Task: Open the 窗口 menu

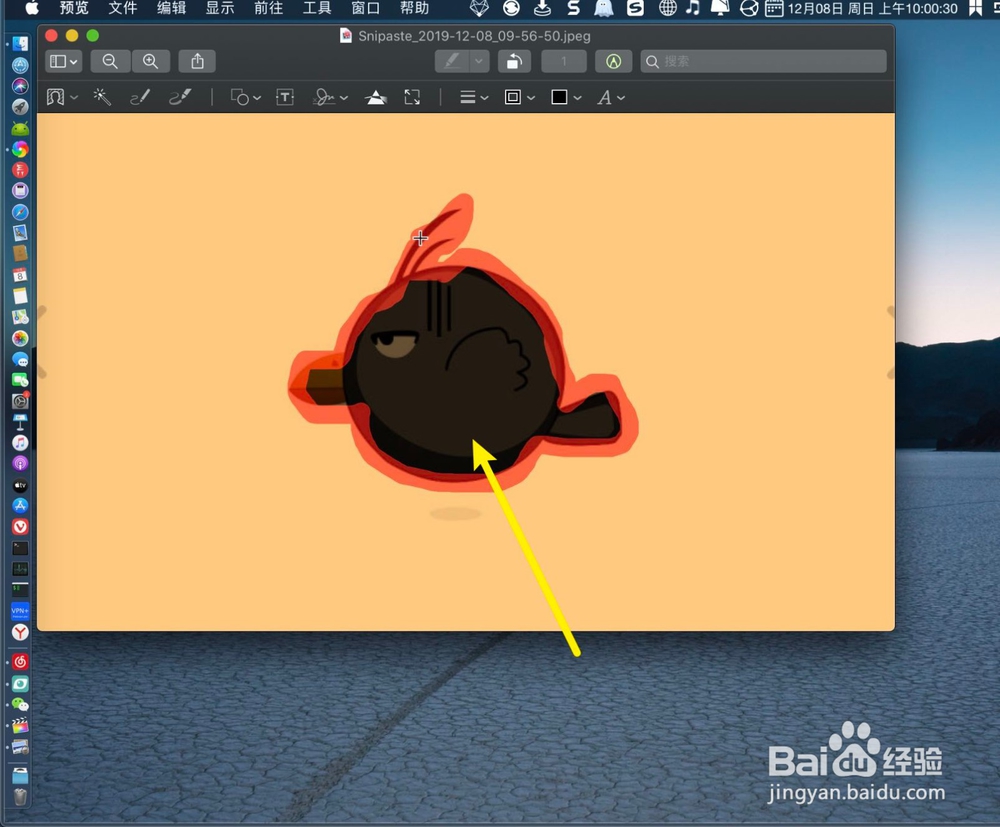Action: pyautogui.click(x=365, y=8)
